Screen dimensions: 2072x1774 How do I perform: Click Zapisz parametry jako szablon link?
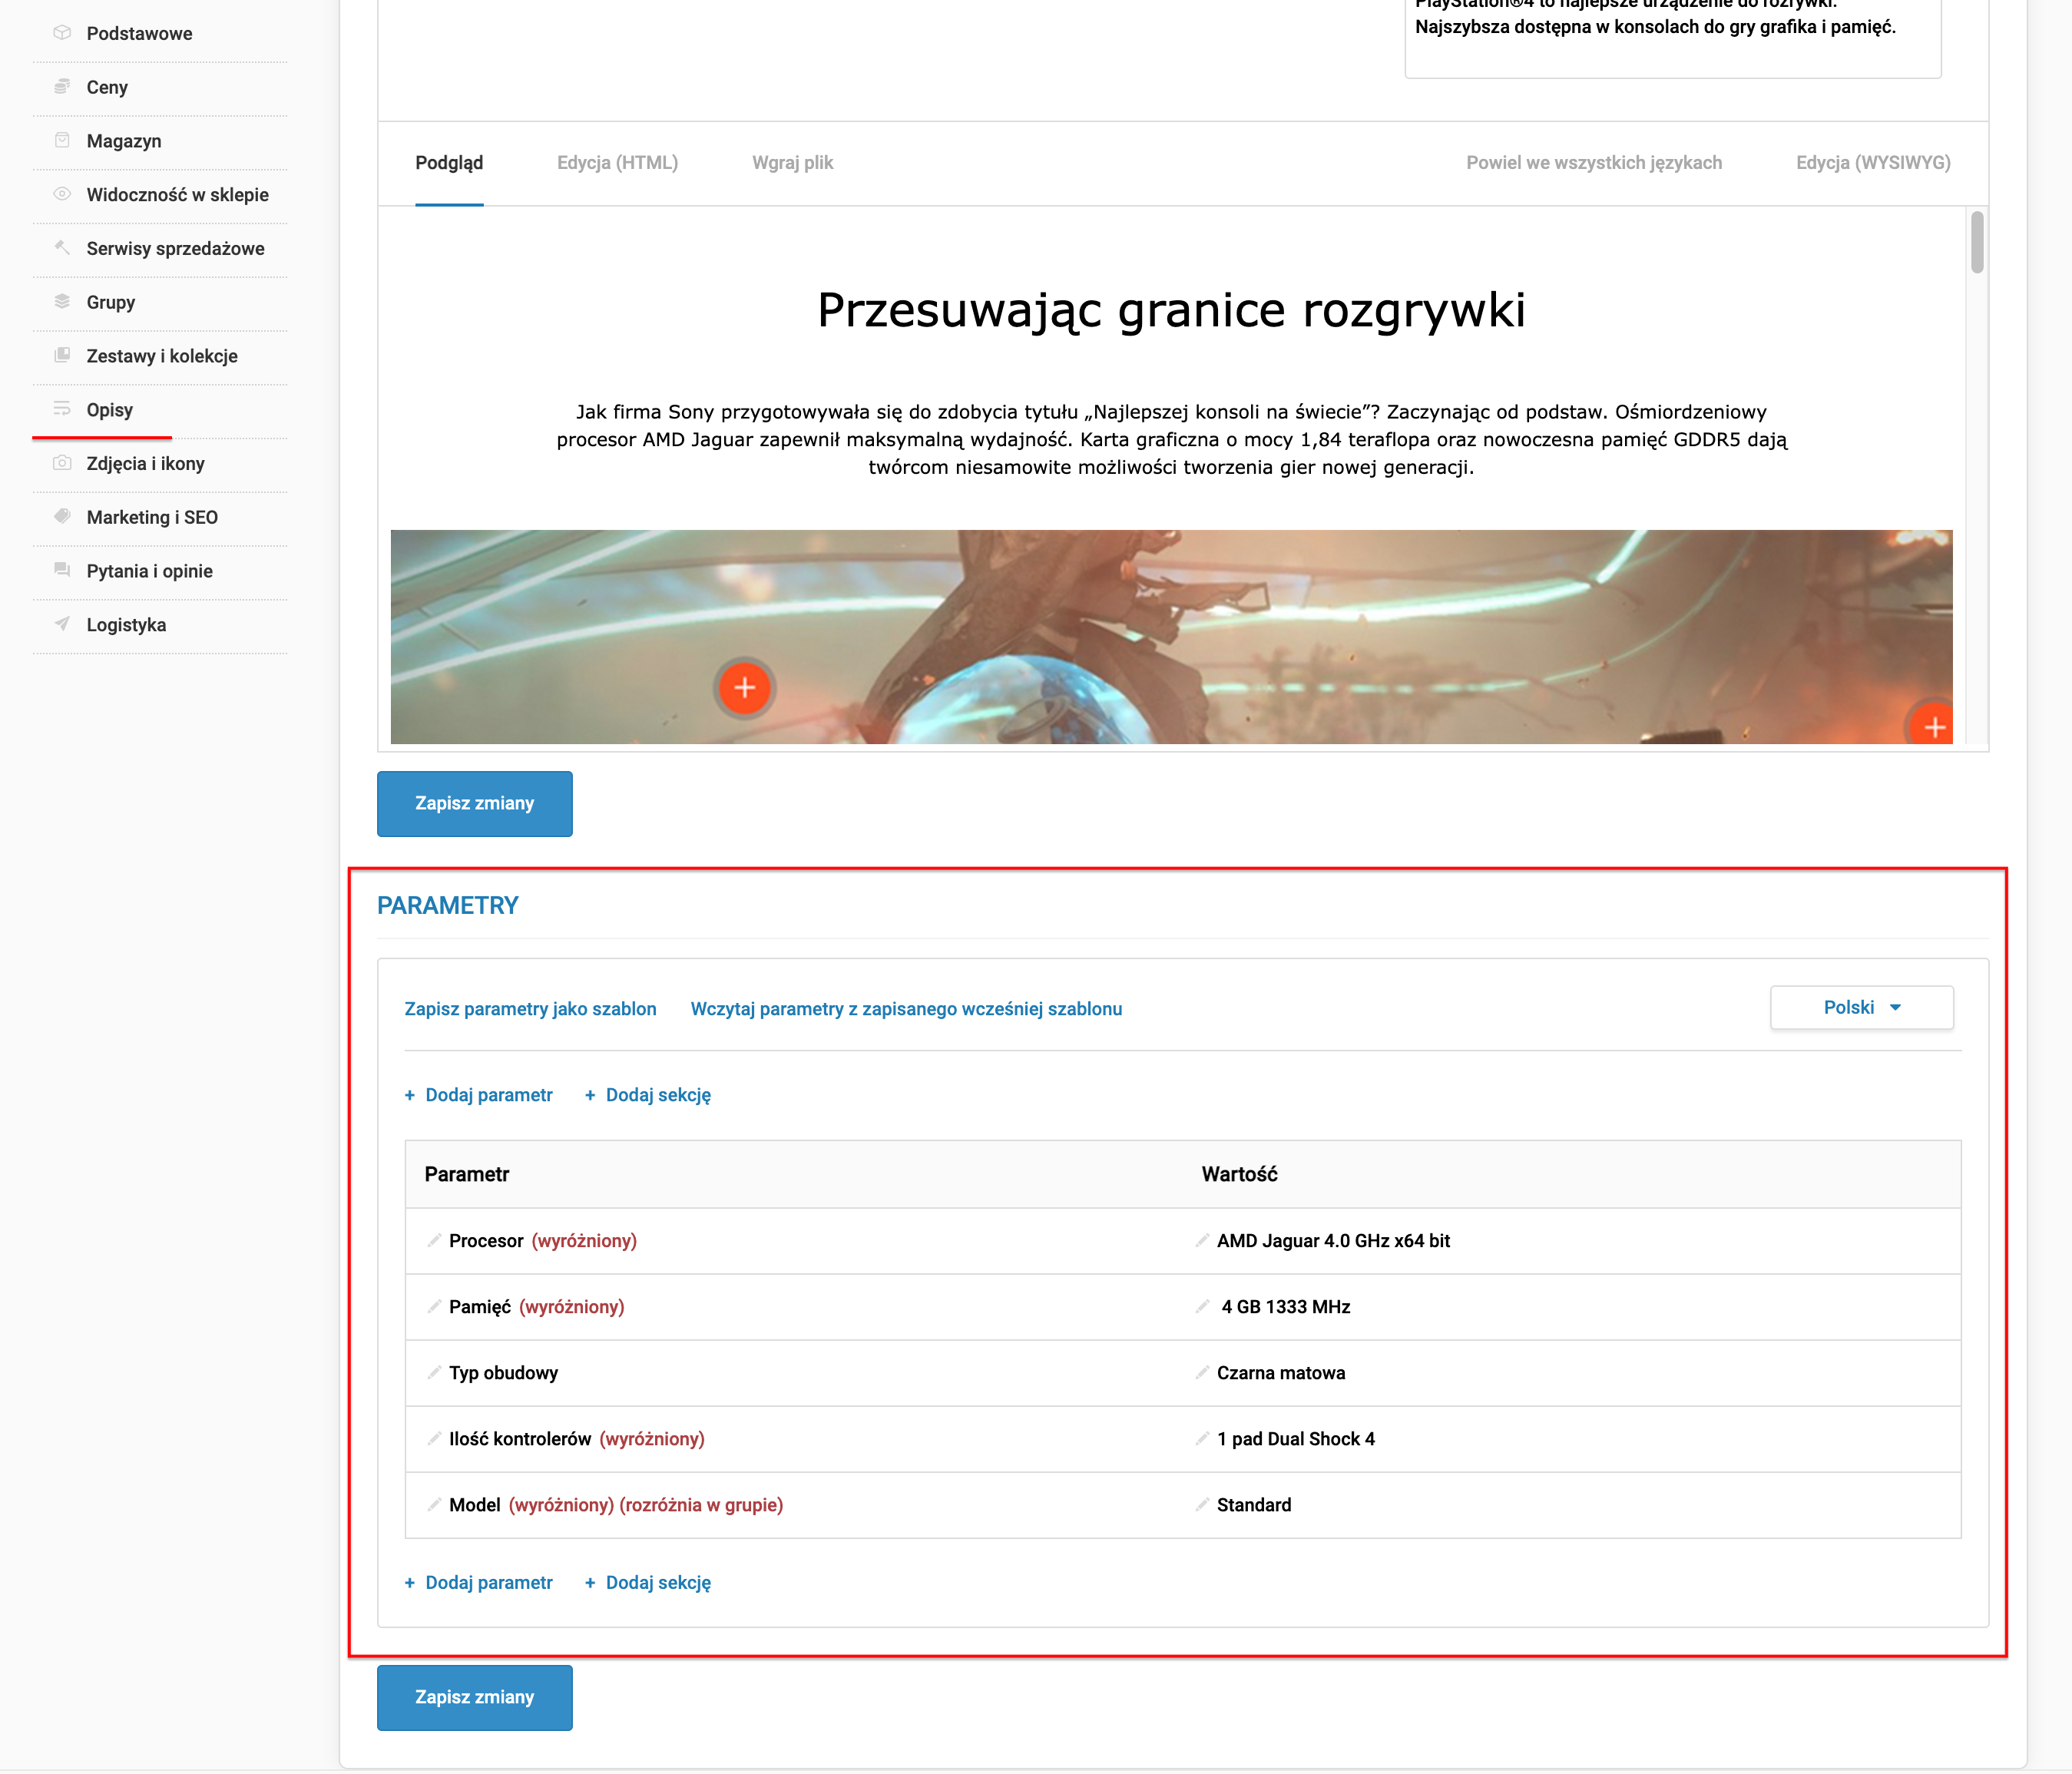[x=530, y=1008]
